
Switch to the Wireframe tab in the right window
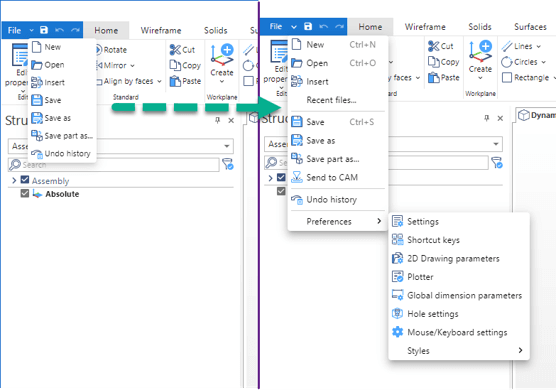(x=425, y=27)
